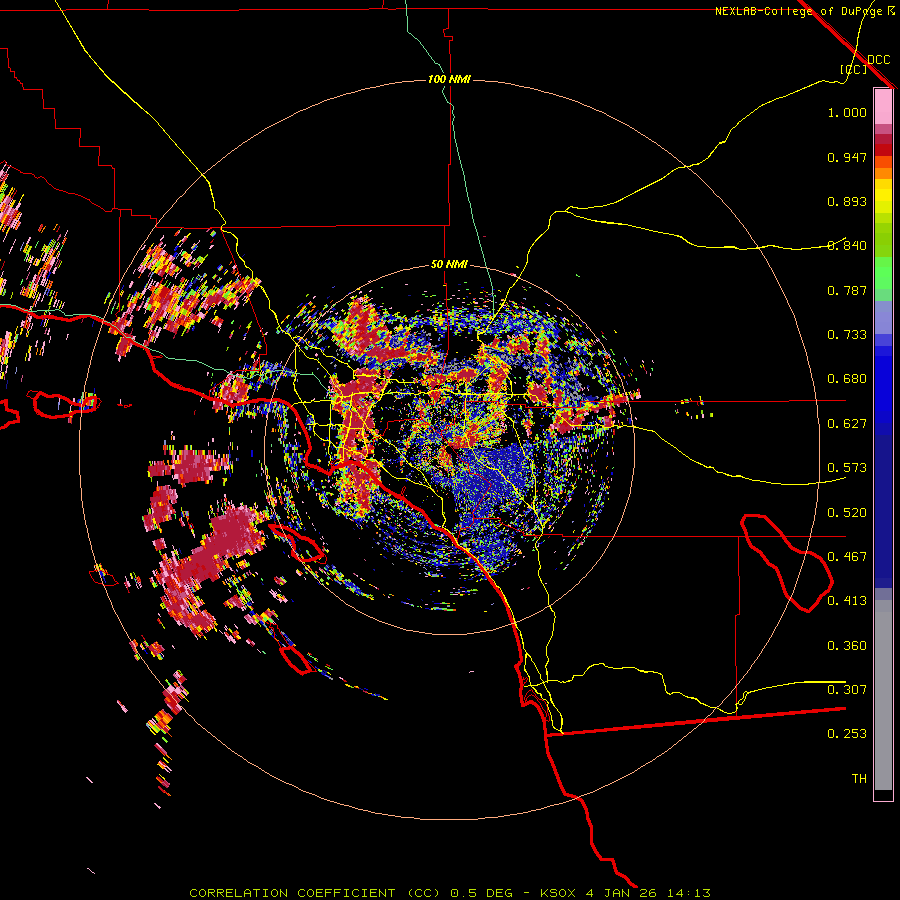Click the DCC label above the color scale
Image resolution: width=900 pixels, height=900 pixels.
coord(878,60)
